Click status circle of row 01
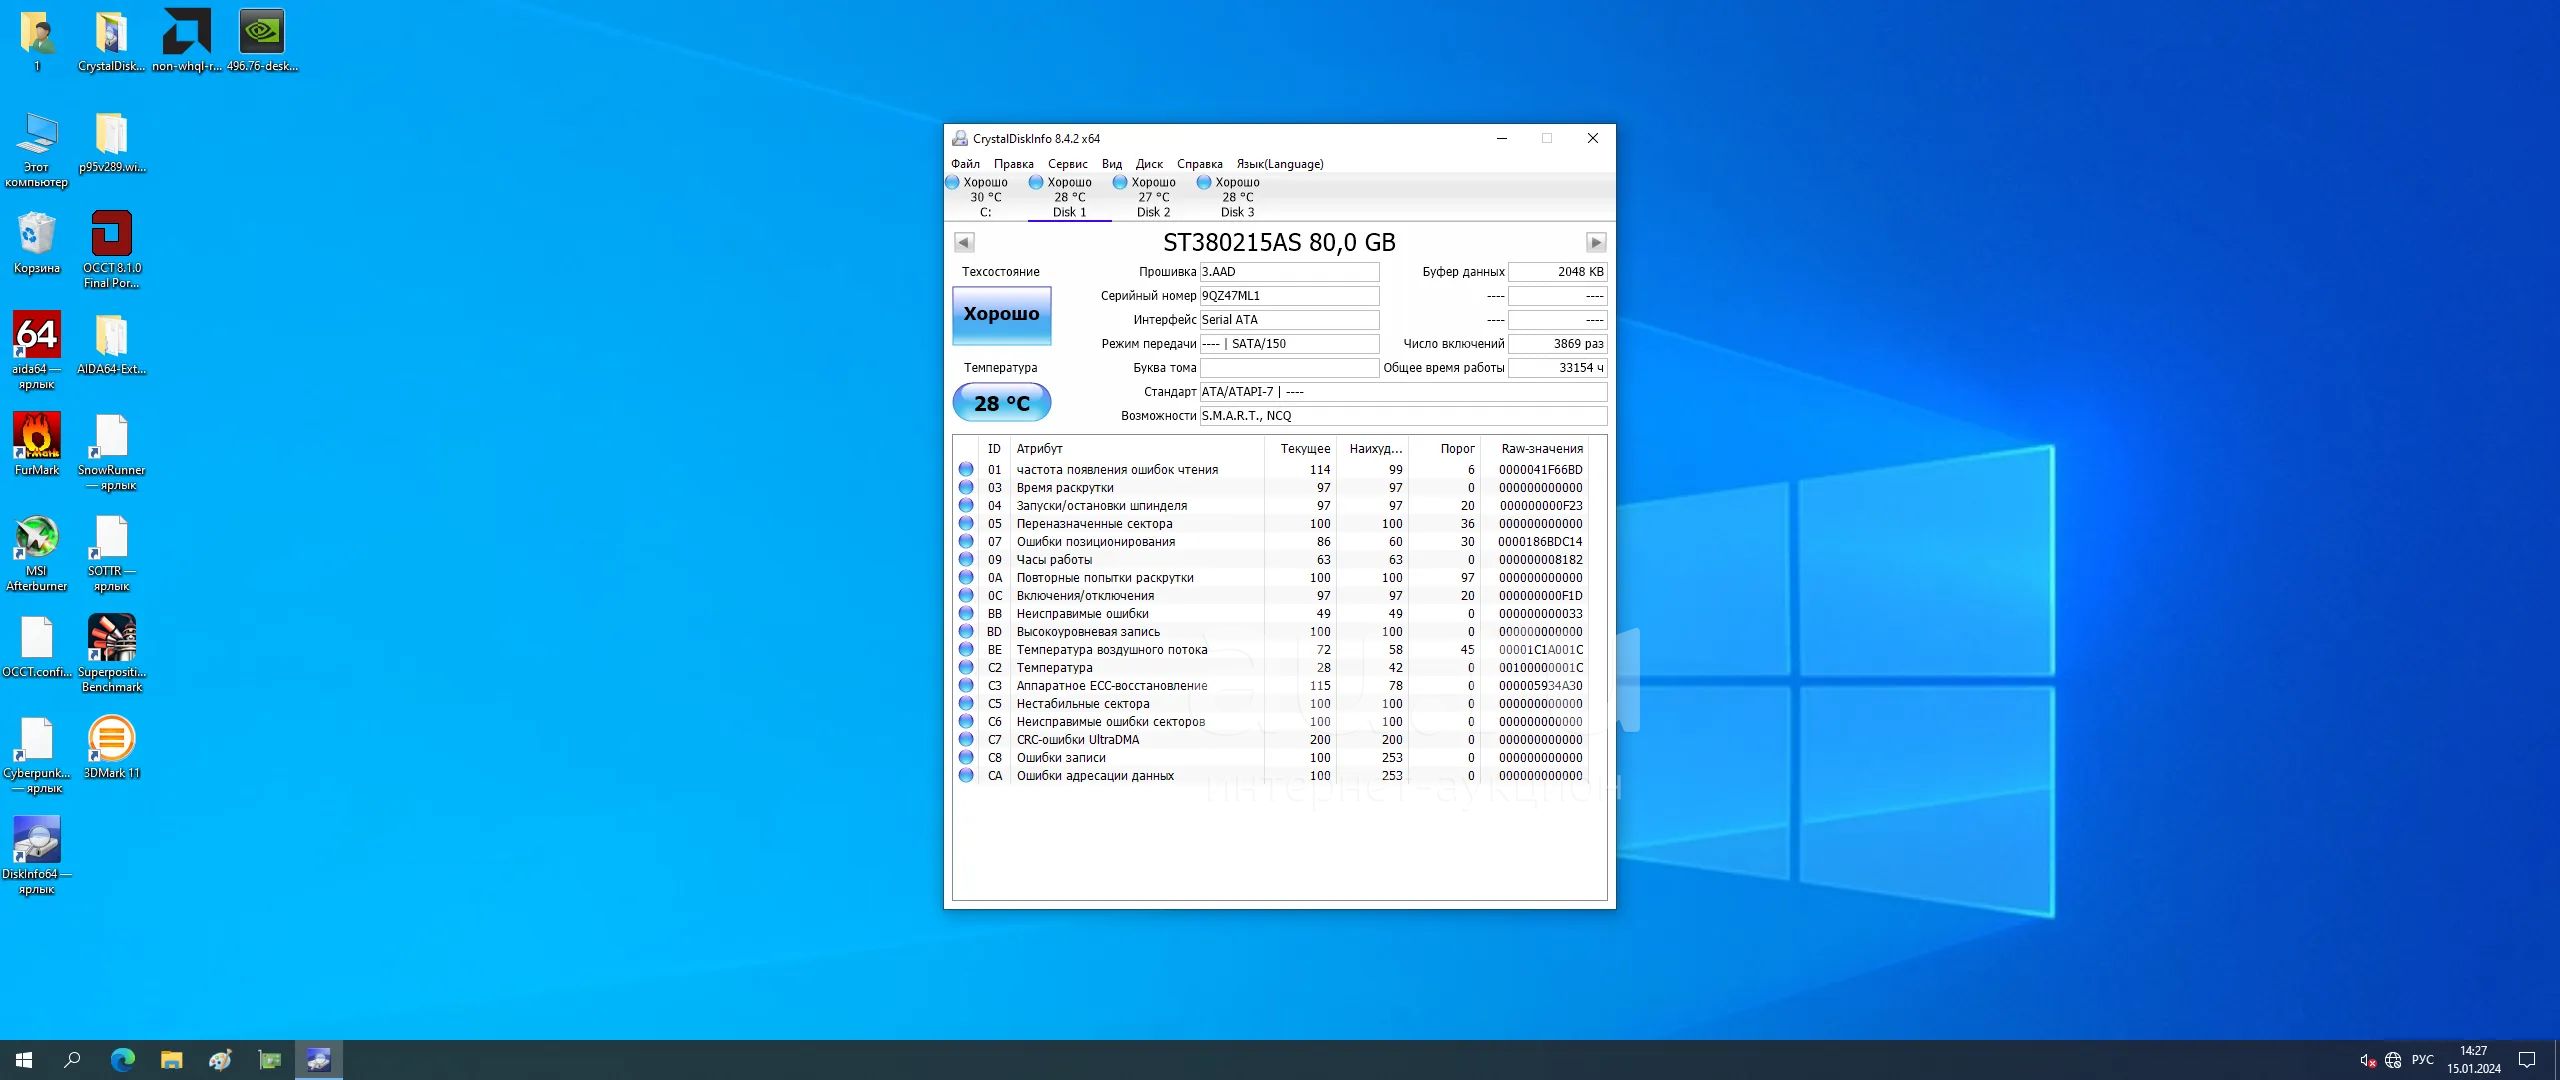The image size is (2560, 1080). 966,469
